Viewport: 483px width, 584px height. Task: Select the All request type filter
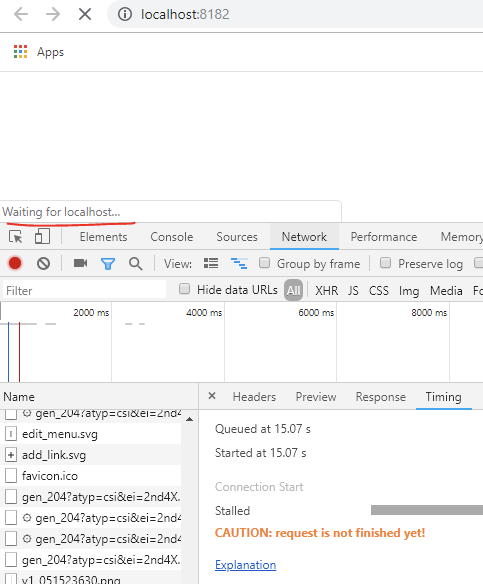pyautogui.click(x=293, y=290)
